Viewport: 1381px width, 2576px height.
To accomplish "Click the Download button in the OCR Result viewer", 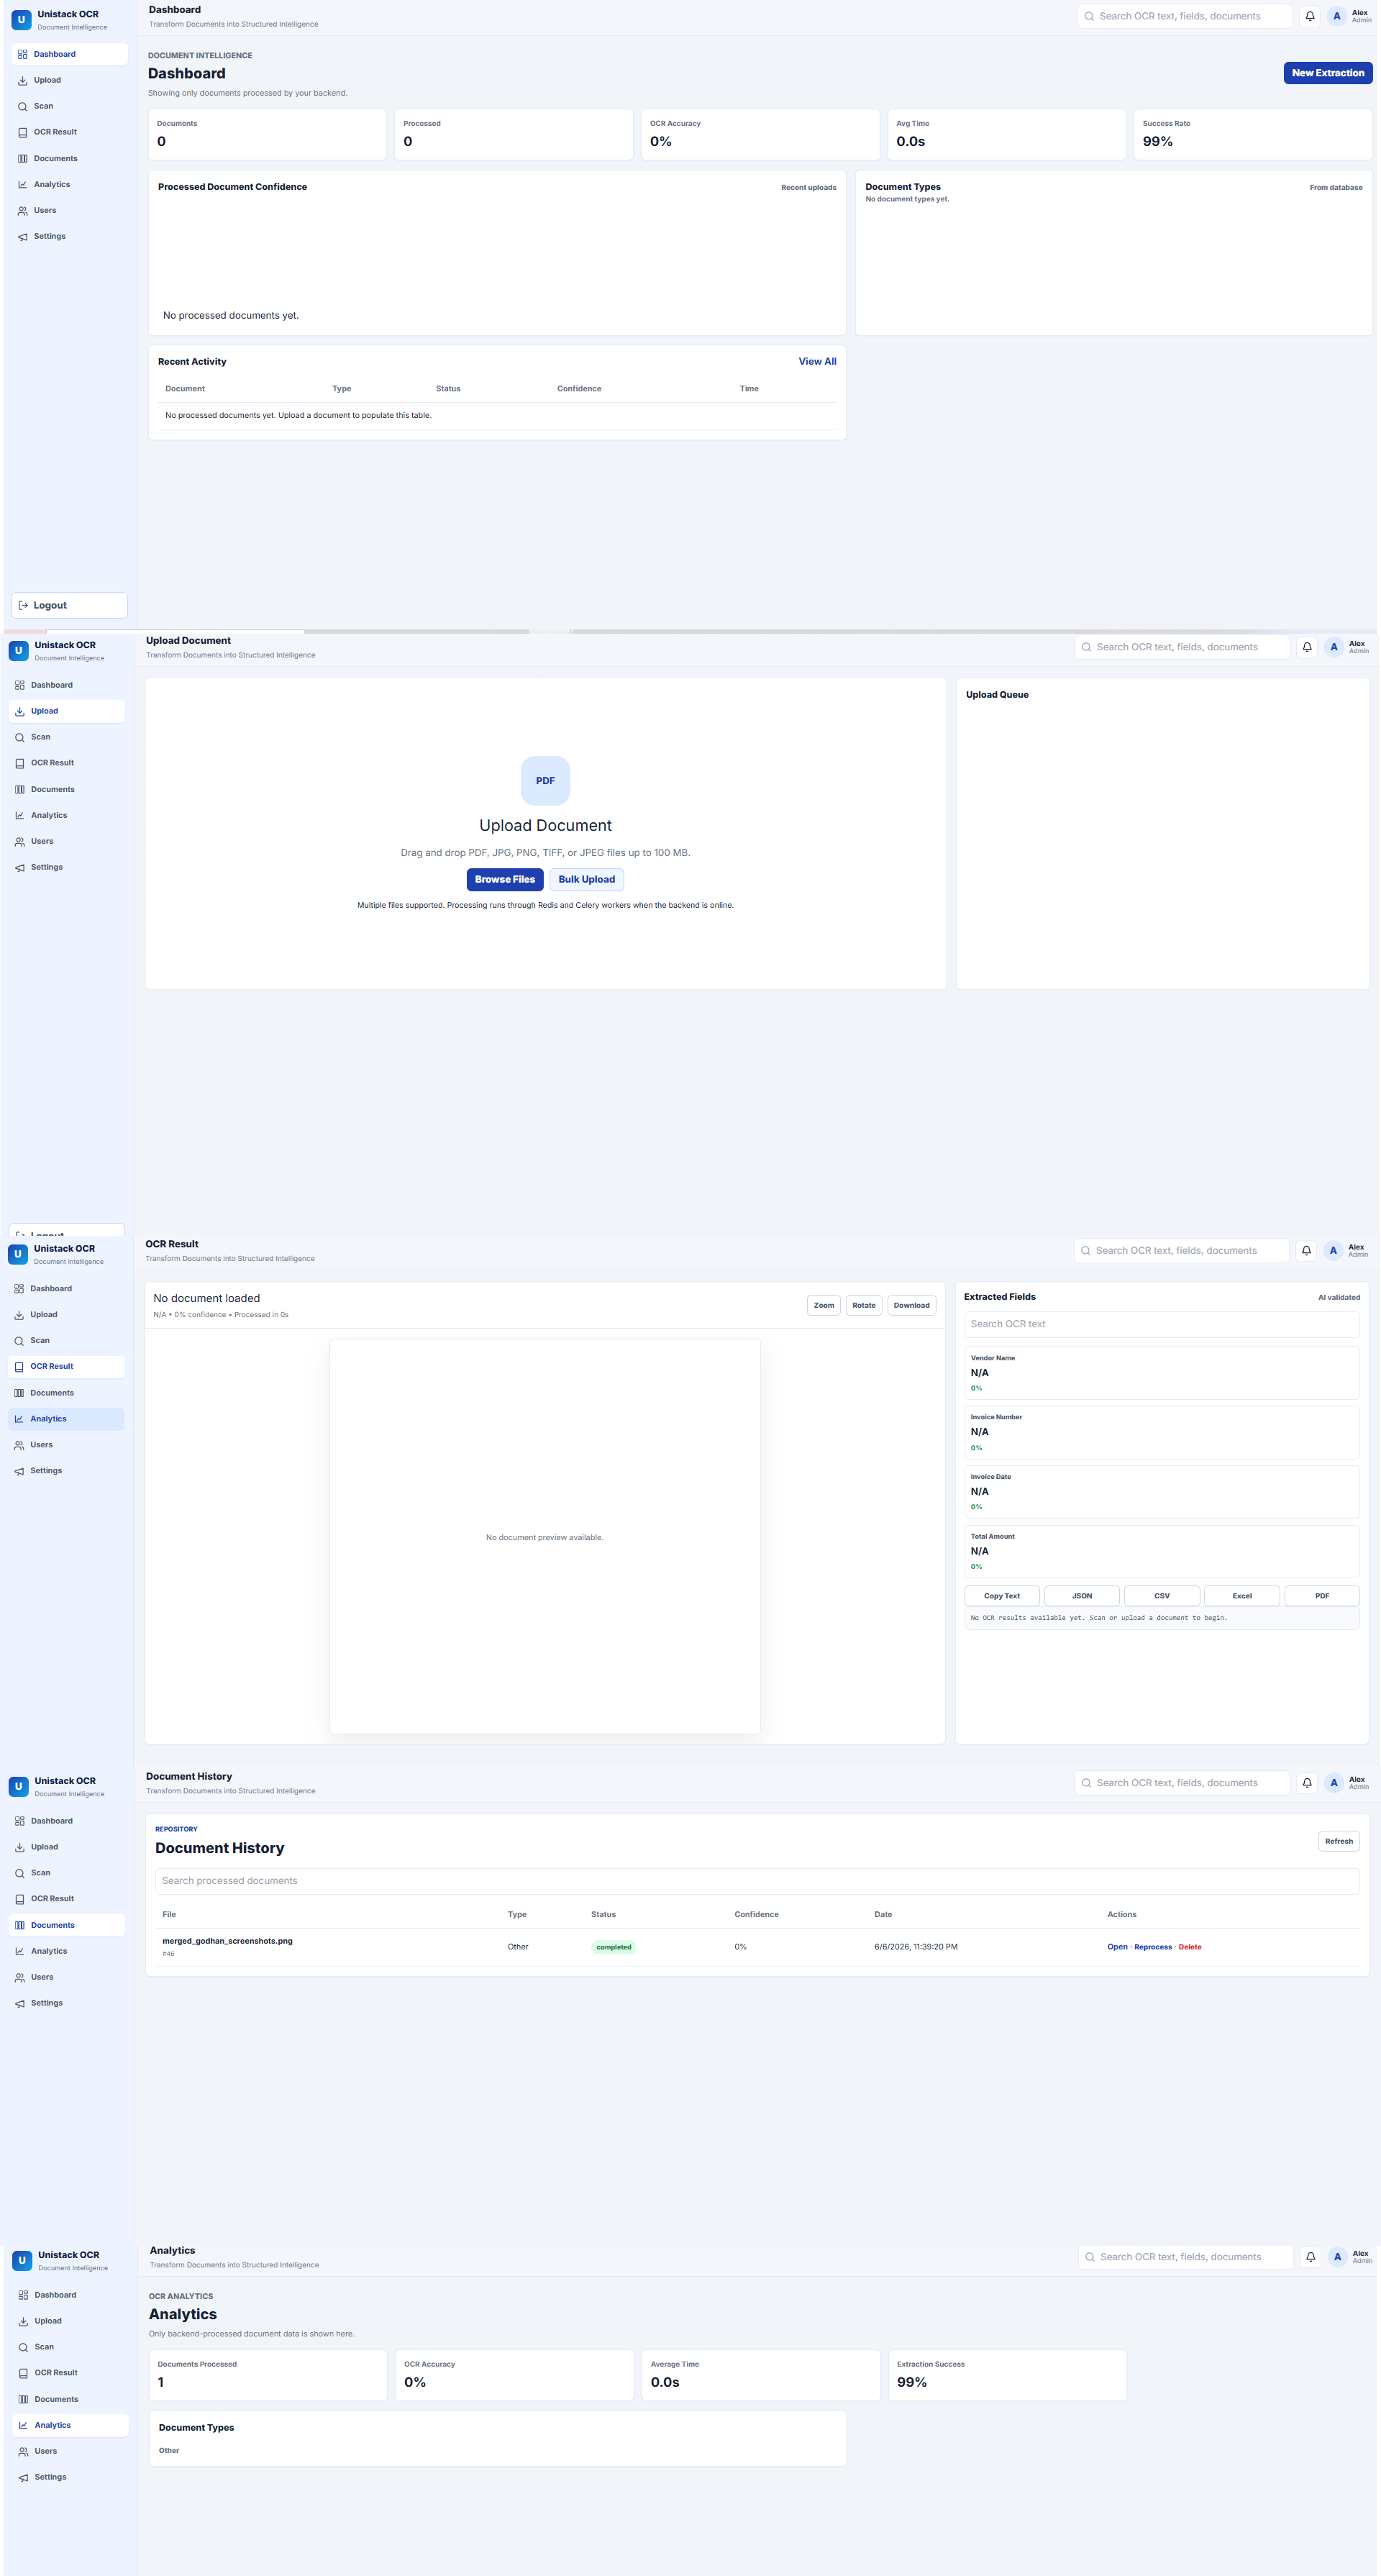I will [x=911, y=1305].
